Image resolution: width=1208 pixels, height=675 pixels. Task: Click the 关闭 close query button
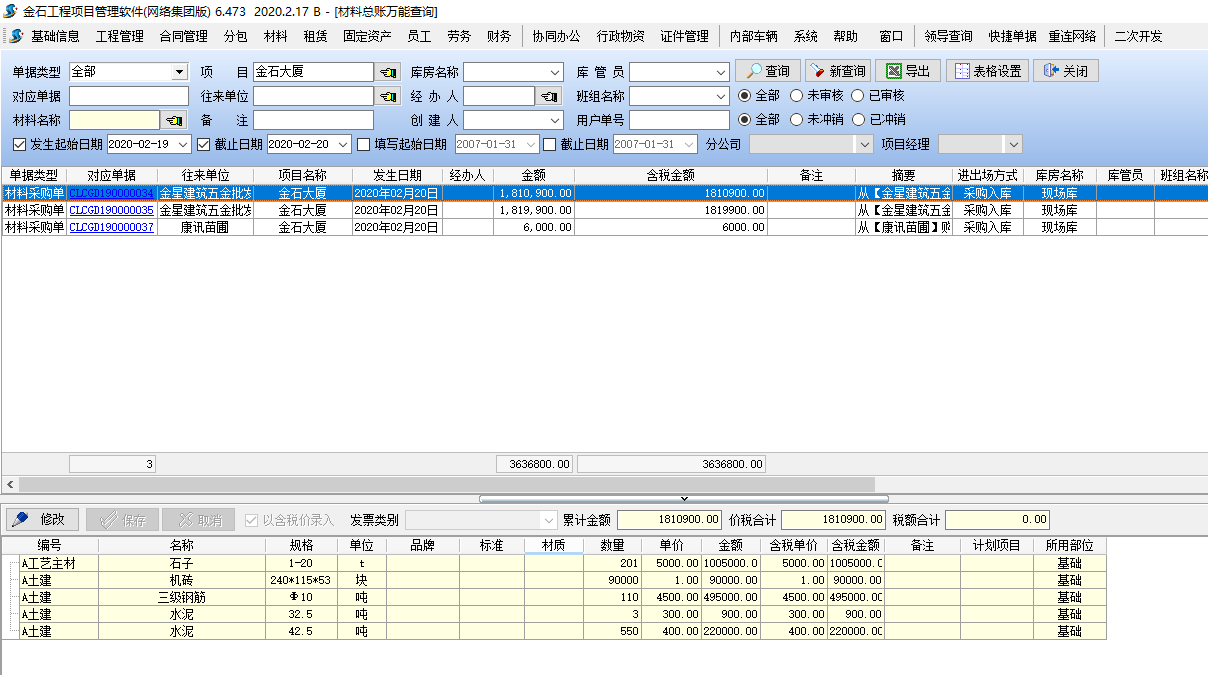click(x=1066, y=71)
